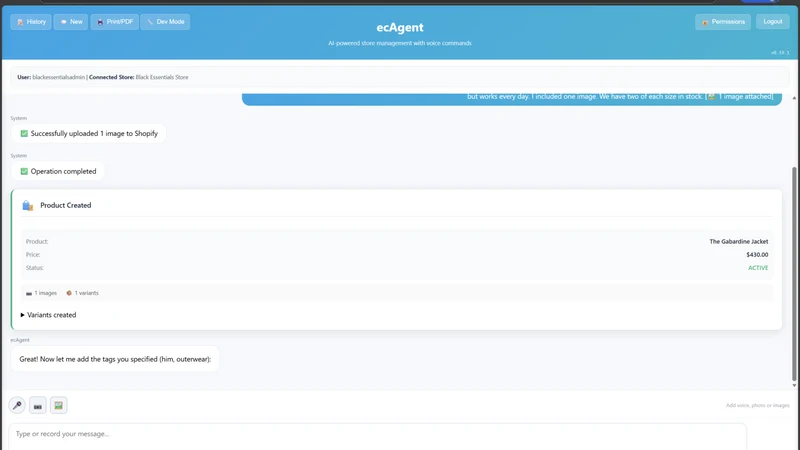This screenshot has height=450, width=800.
Task: Click the 'Great! Now let me add the tags' message
Action: point(115,359)
